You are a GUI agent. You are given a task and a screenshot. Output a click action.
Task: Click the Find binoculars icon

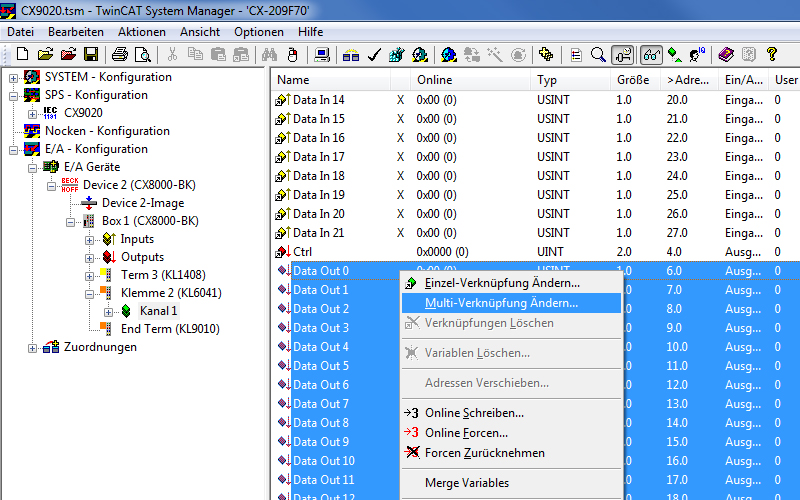pos(269,54)
